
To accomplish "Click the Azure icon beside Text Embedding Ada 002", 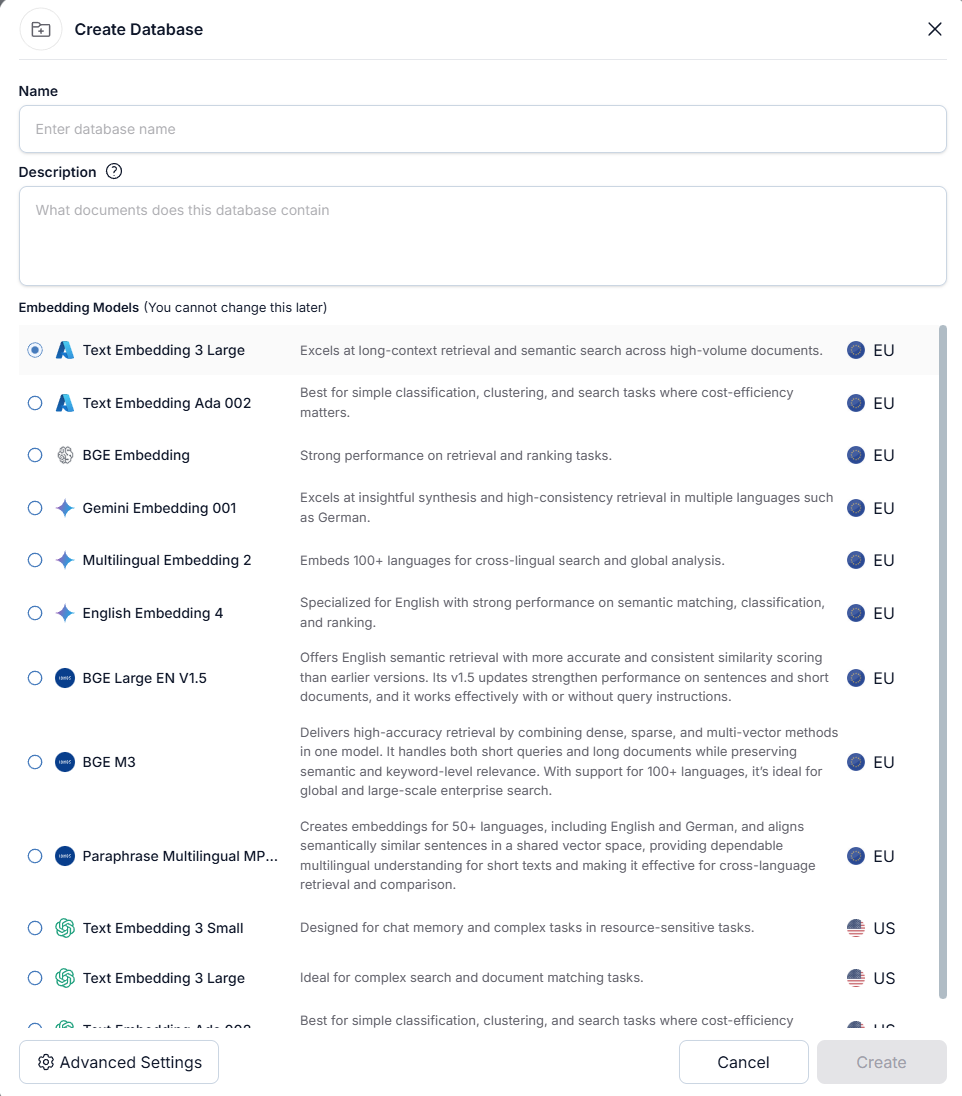I will tap(65, 403).
